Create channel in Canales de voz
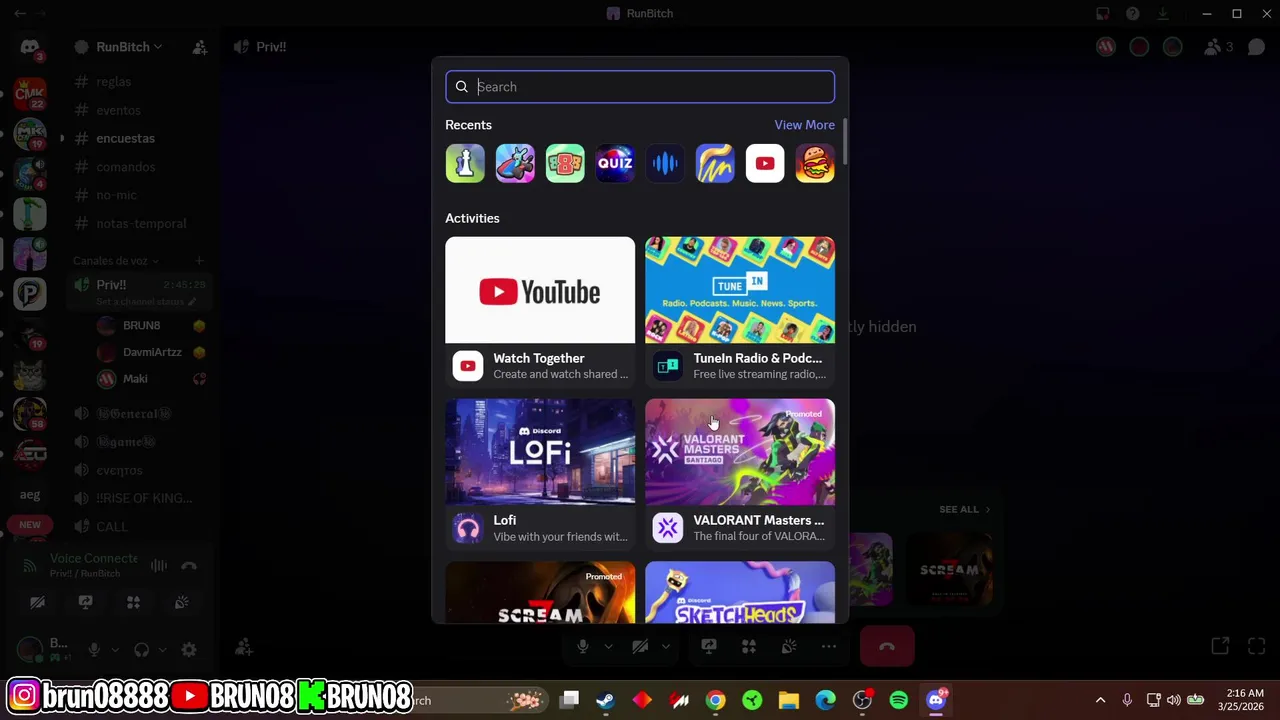 pyautogui.click(x=200, y=261)
